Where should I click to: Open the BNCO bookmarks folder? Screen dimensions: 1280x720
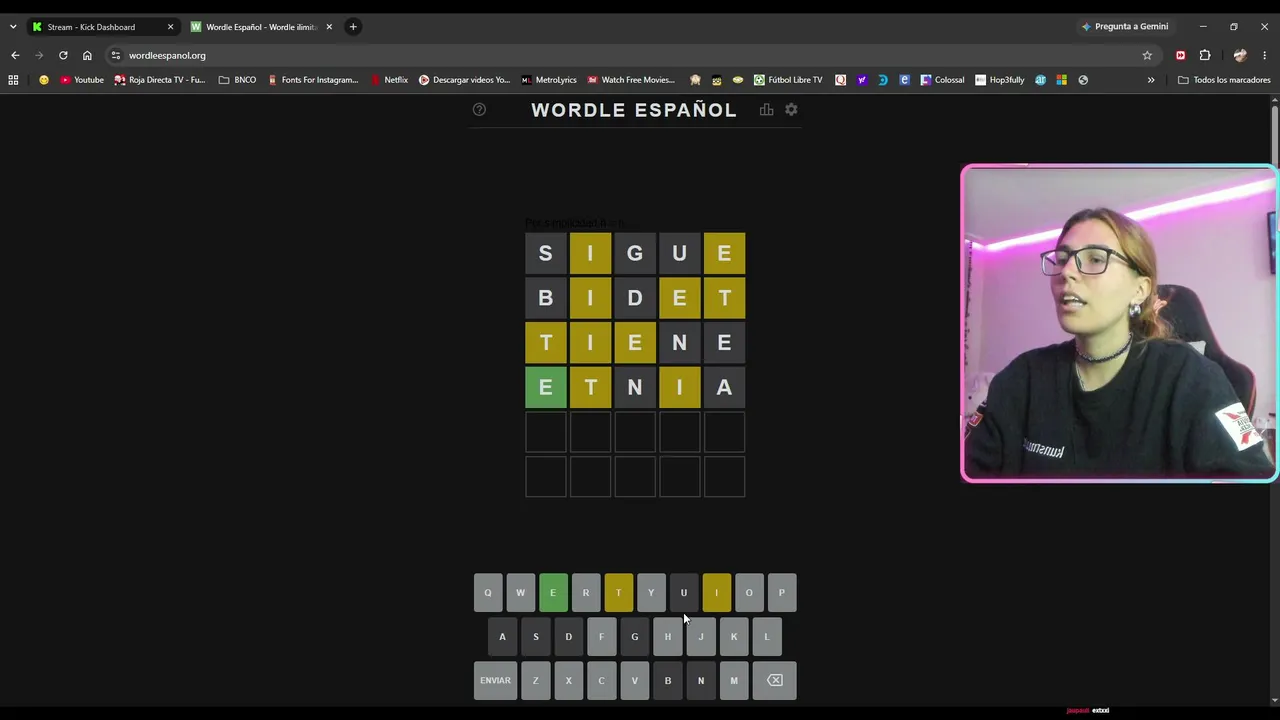pos(237,80)
